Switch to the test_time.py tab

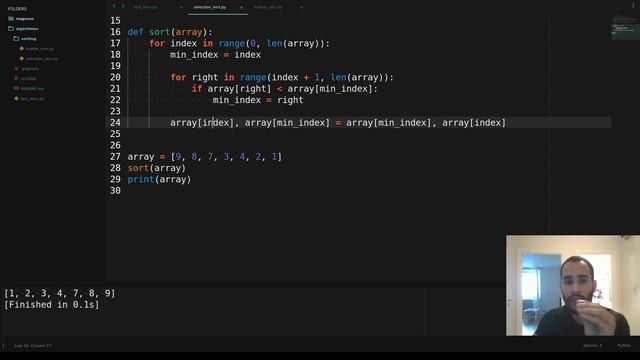(x=145, y=7)
